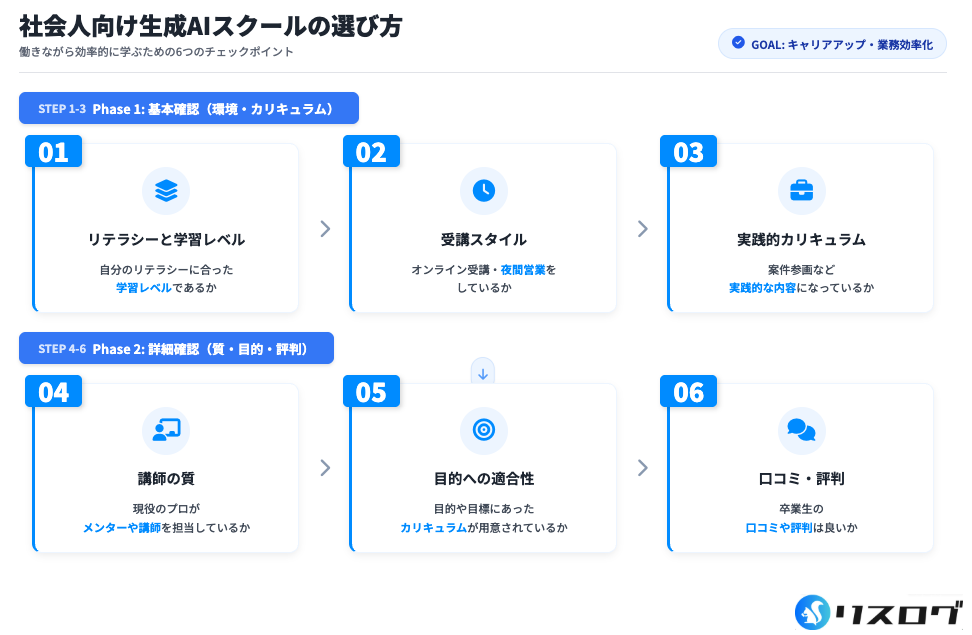Viewport: 972px width, 635px height.
Task: Click the リスログ logo icon
Action: (x=813, y=612)
